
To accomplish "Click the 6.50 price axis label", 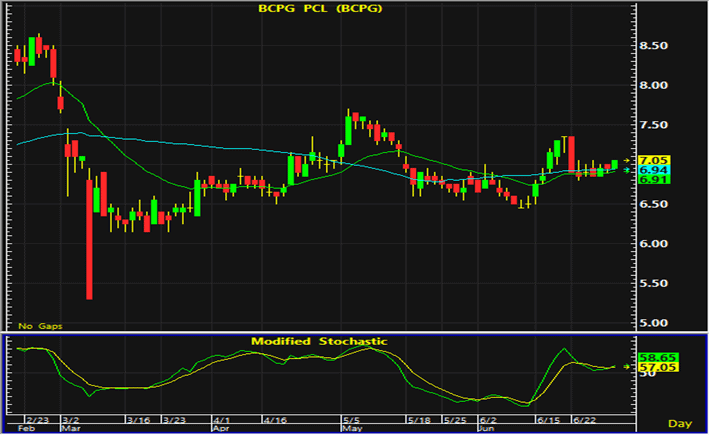I will click(x=653, y=204).
